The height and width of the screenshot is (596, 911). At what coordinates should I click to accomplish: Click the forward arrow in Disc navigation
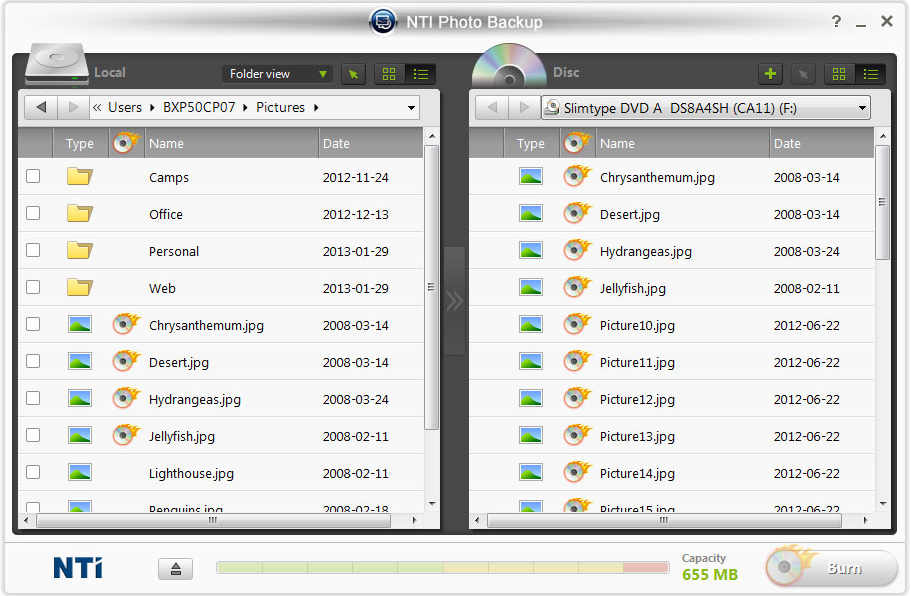pos(525,107)
